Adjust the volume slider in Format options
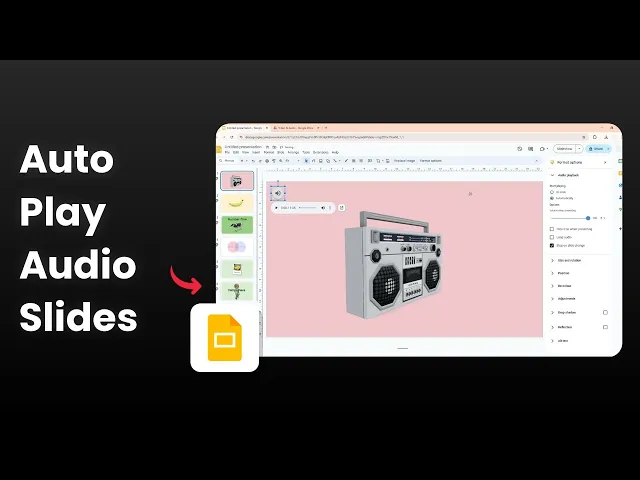Viewport: 640px width, 480px height. pos(570,218)
